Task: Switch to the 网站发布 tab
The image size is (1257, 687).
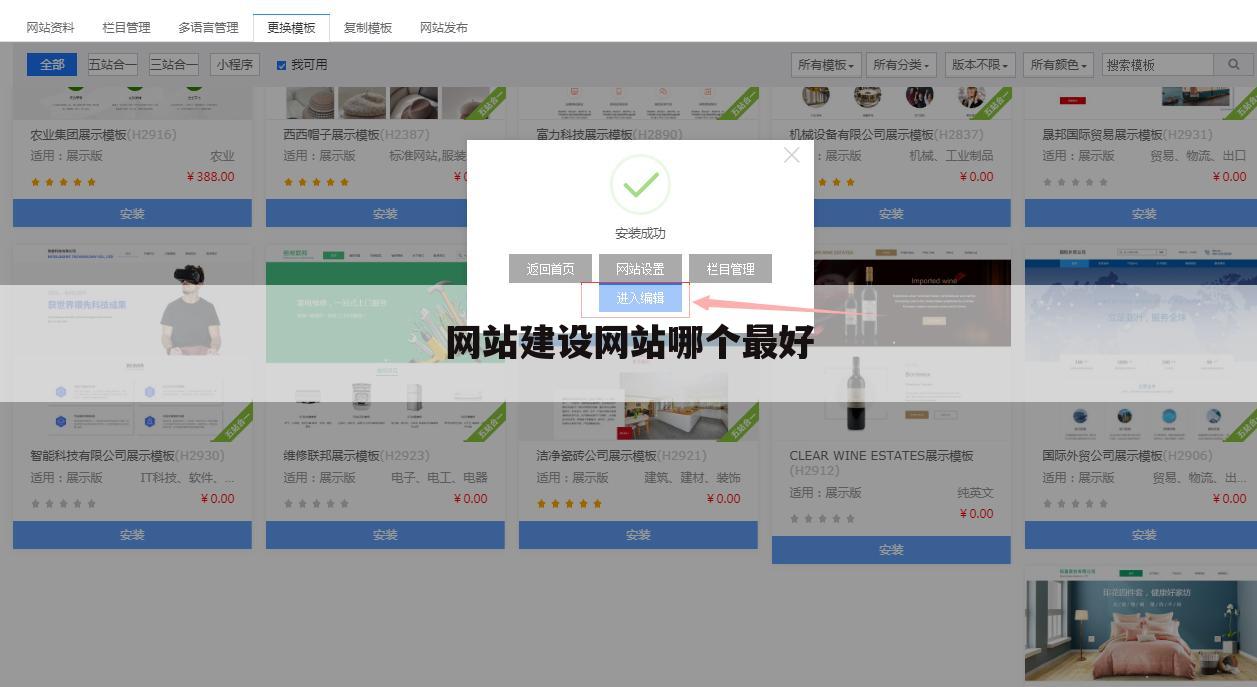Action: point(444,28)
